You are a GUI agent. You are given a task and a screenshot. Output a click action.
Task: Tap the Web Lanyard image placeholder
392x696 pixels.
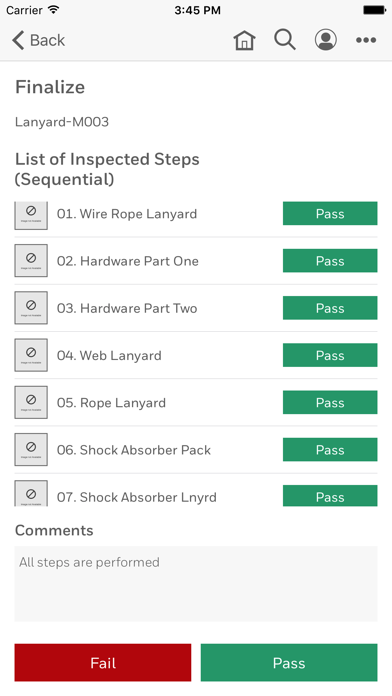[31, 355]
